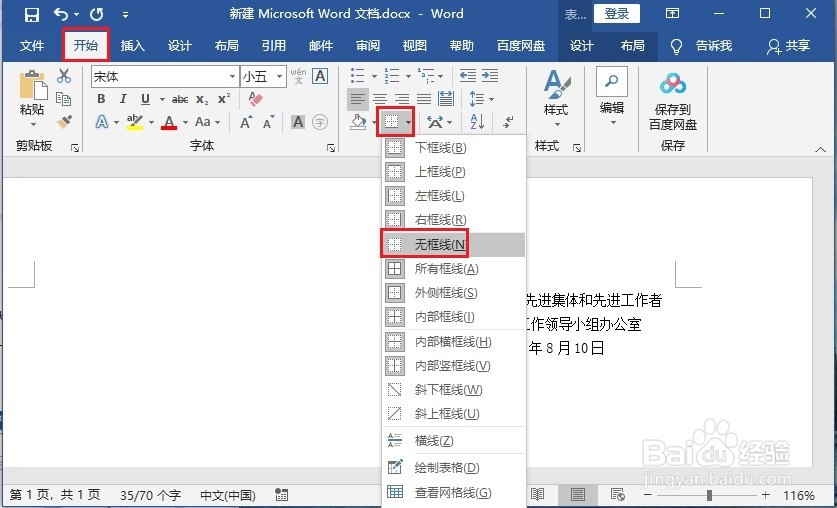This screenshot has height=508, width=837.
Task: Apply superscript x² formatting
Action: coord(224,99)
